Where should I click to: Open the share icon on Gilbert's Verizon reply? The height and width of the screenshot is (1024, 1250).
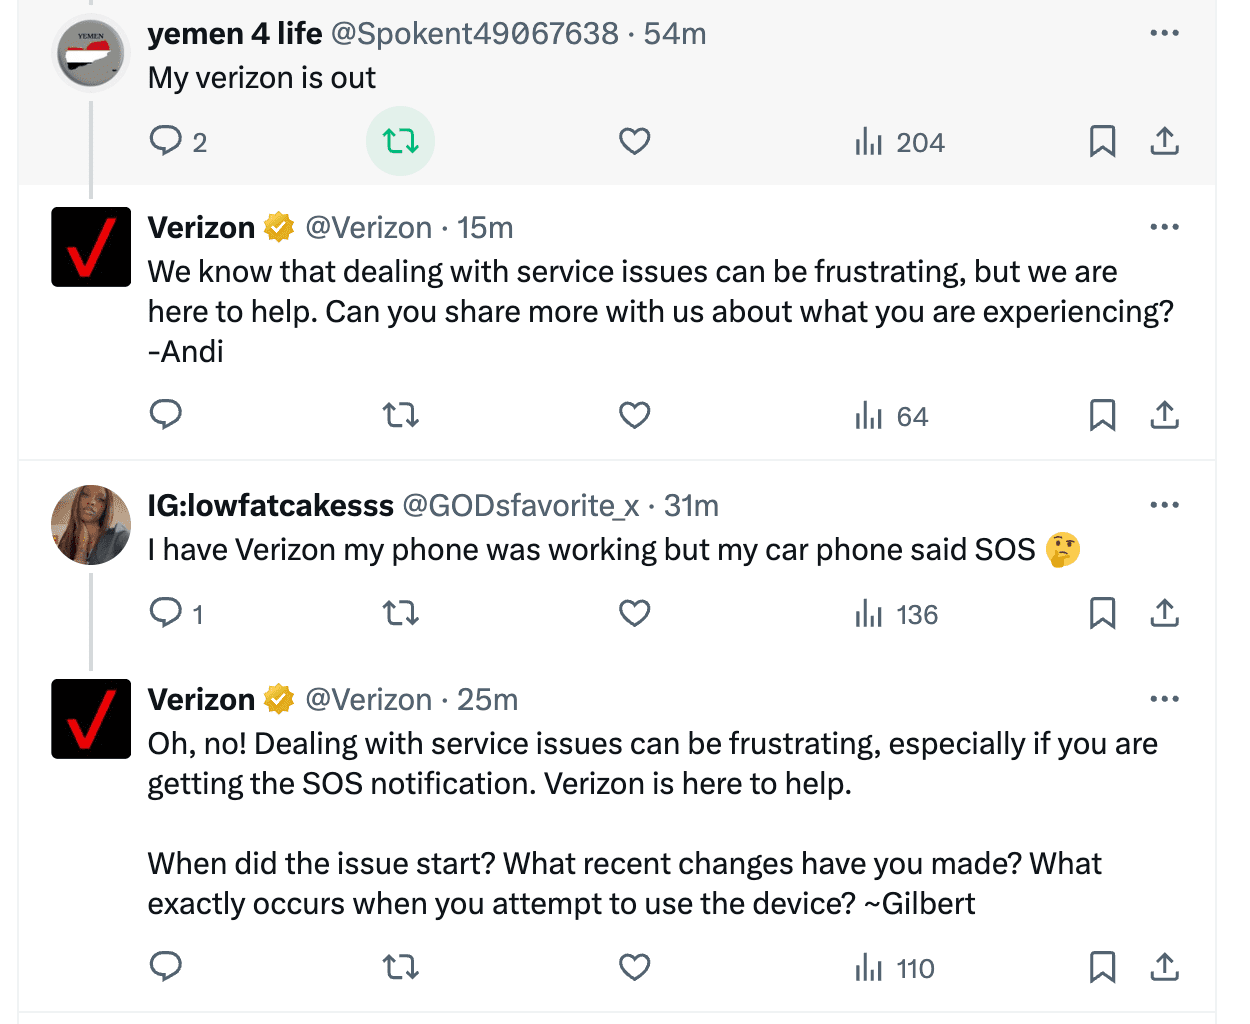point(1164,967)
